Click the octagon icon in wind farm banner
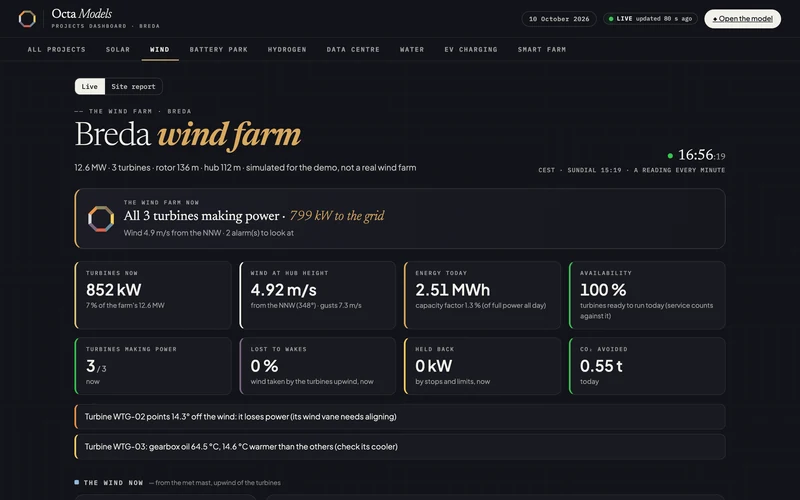 pyautogui.click(x=101, y=219)
